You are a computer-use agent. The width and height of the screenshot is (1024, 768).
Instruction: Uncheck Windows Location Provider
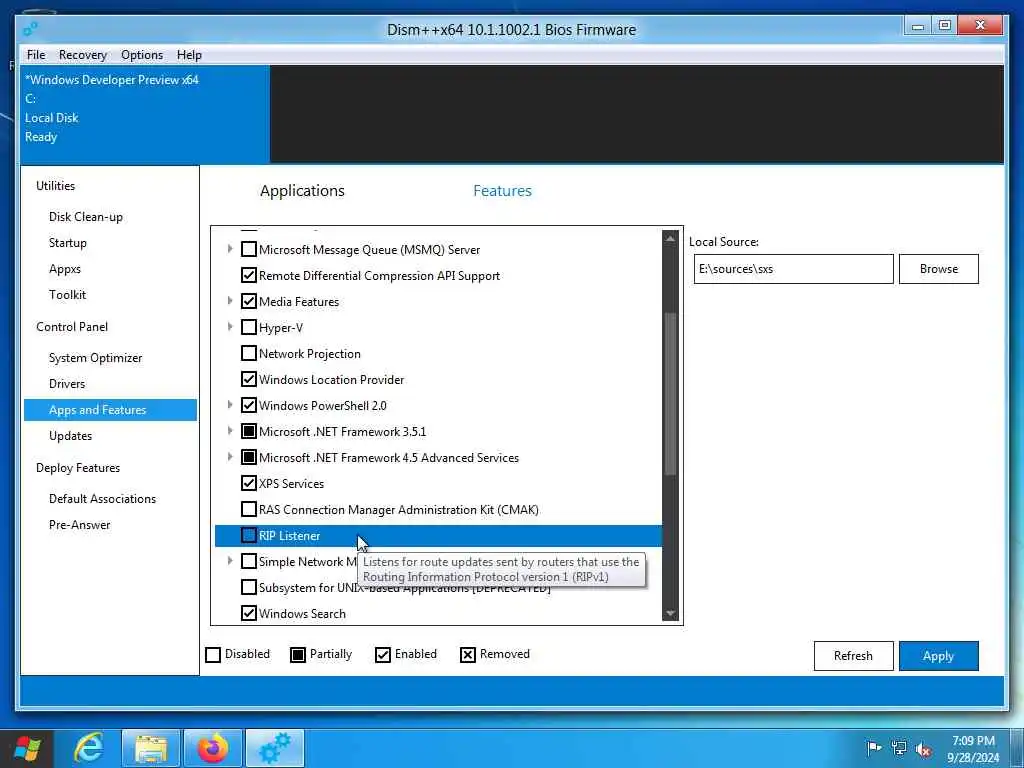[248, 379]
